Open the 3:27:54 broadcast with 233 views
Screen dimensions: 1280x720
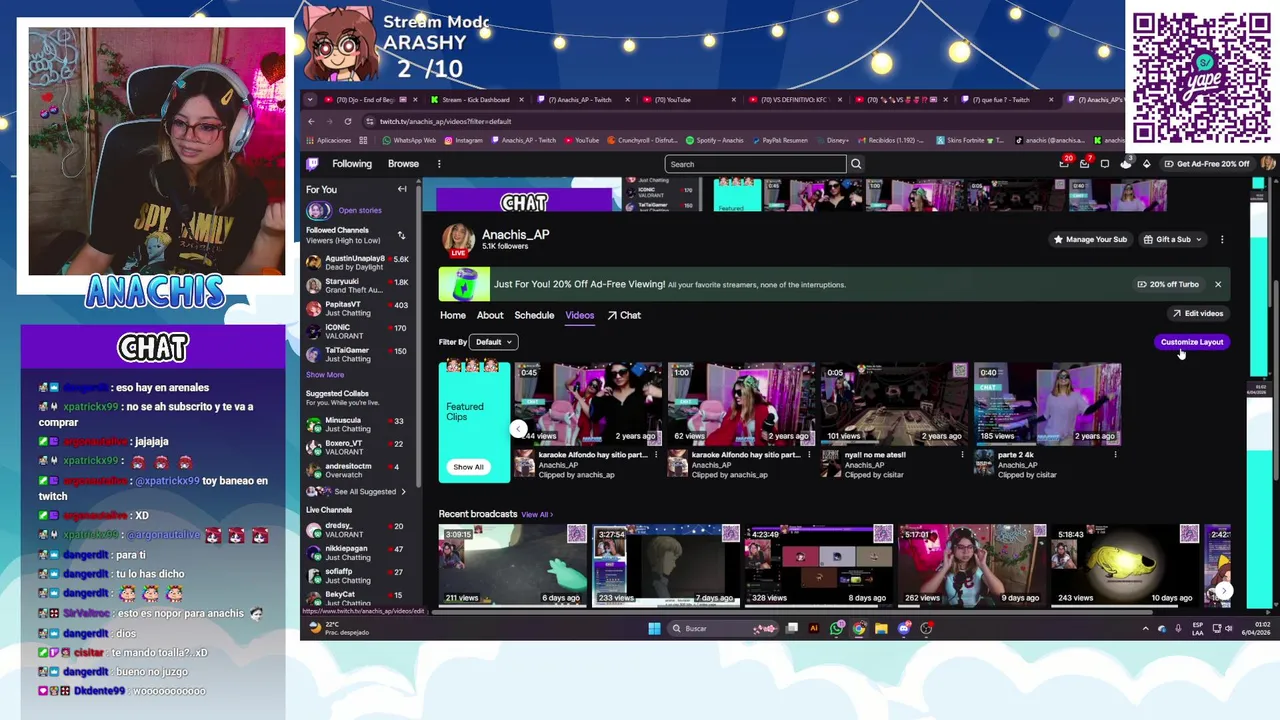666,565
